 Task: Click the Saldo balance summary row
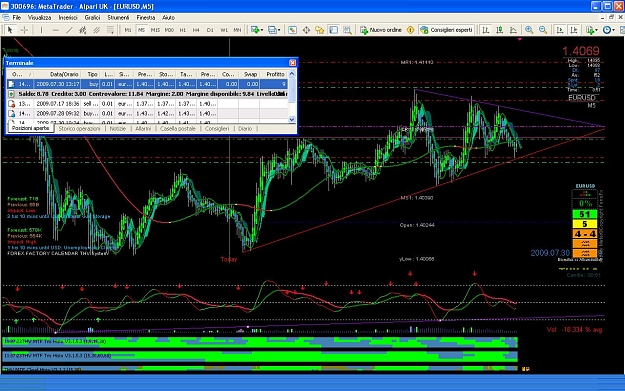pos(147,94)
